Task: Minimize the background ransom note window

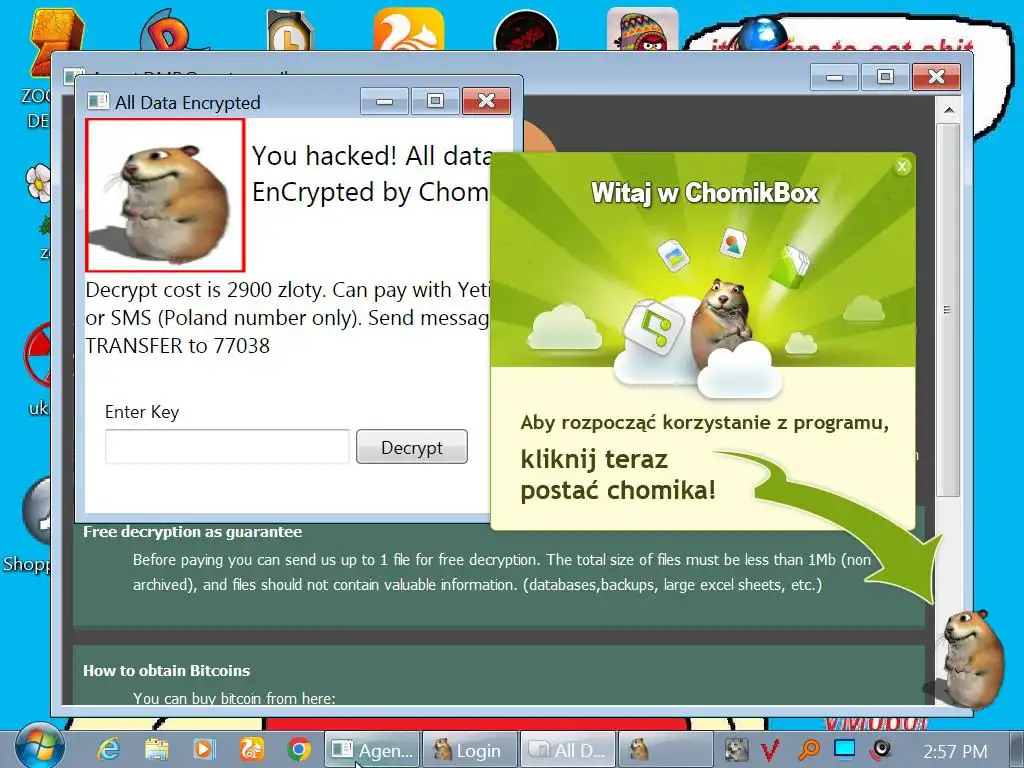Action: point(834,77)
